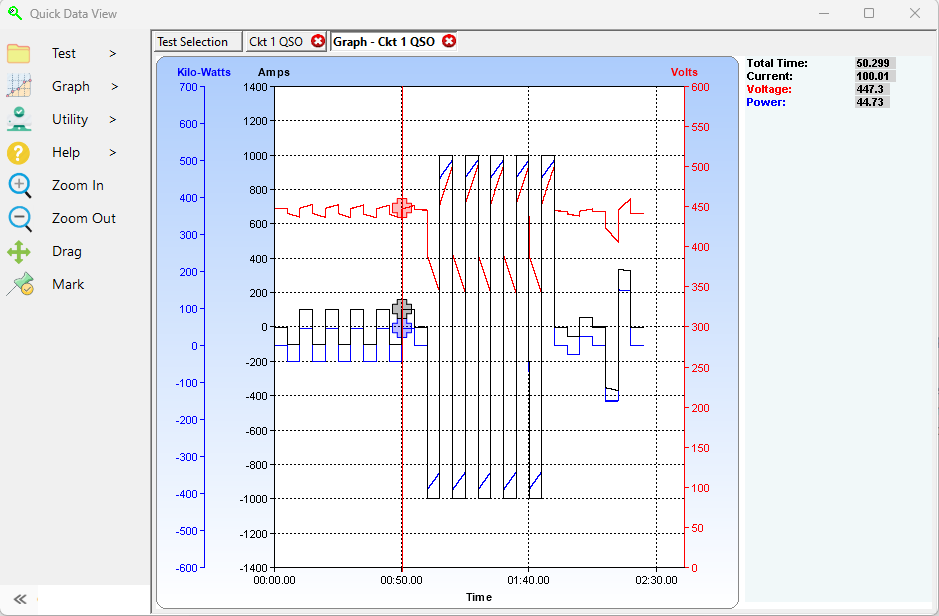Image resolution: width=939 pixels, height=616 pixels.
Task: Click the Graph chart icon in sidebar
Action: [19, 86]
